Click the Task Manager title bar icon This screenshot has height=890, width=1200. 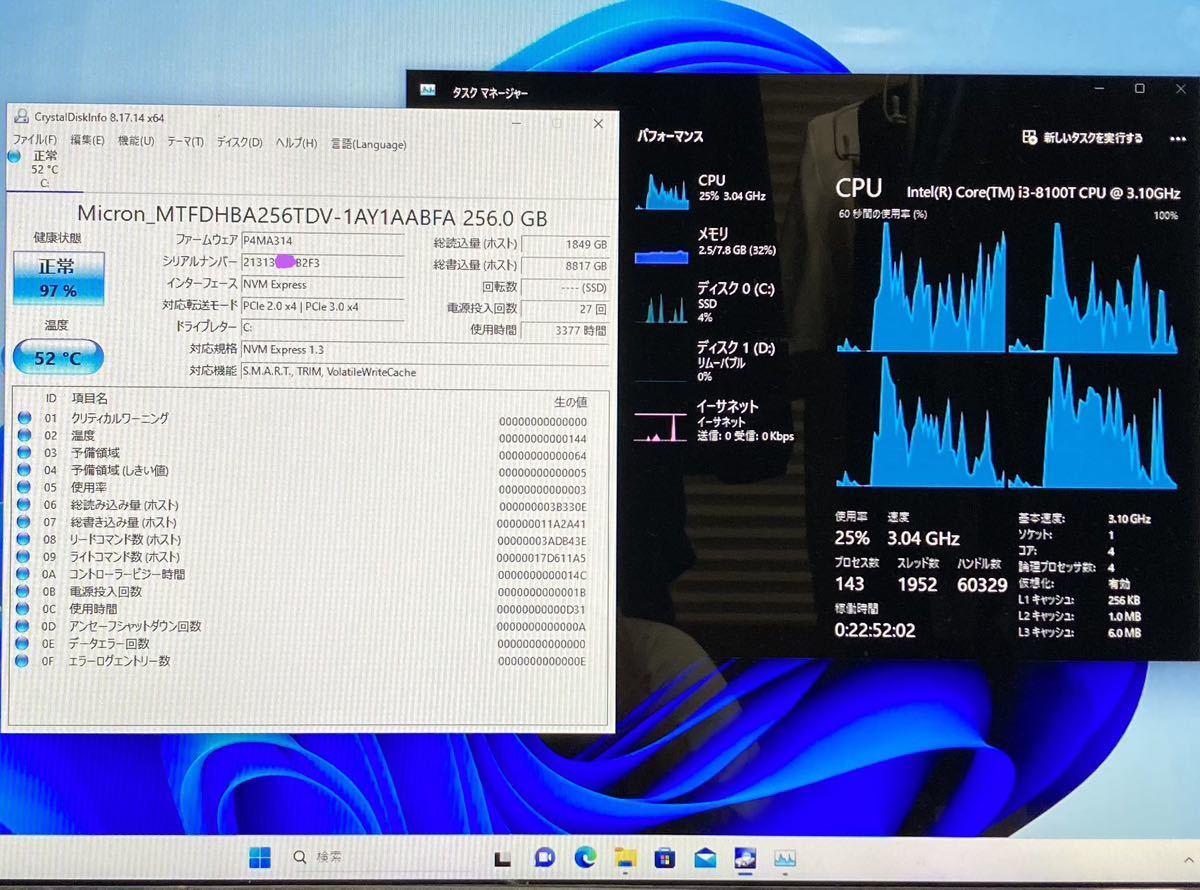pos(428,91)
